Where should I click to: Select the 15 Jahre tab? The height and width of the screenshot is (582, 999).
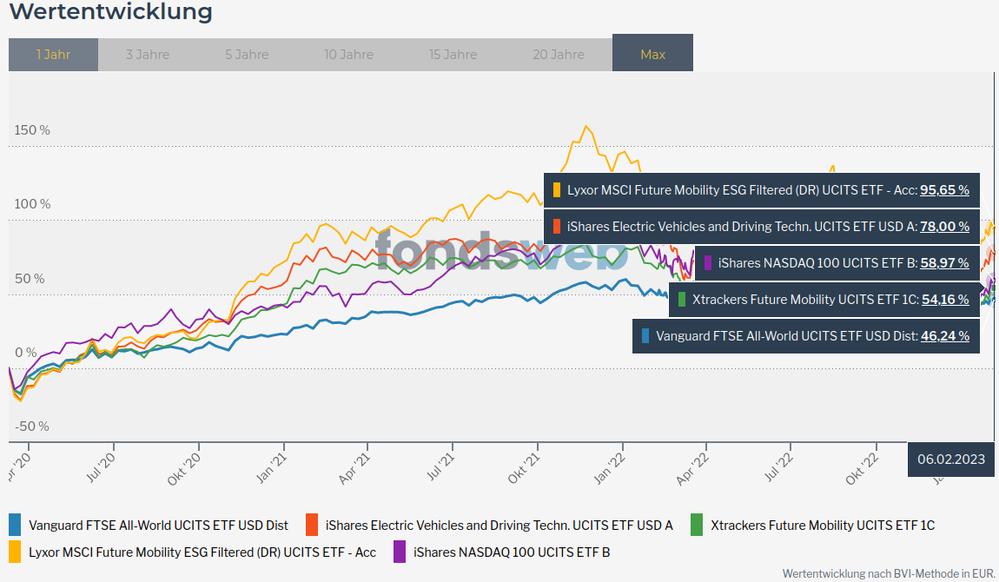(x=452, y=54)
